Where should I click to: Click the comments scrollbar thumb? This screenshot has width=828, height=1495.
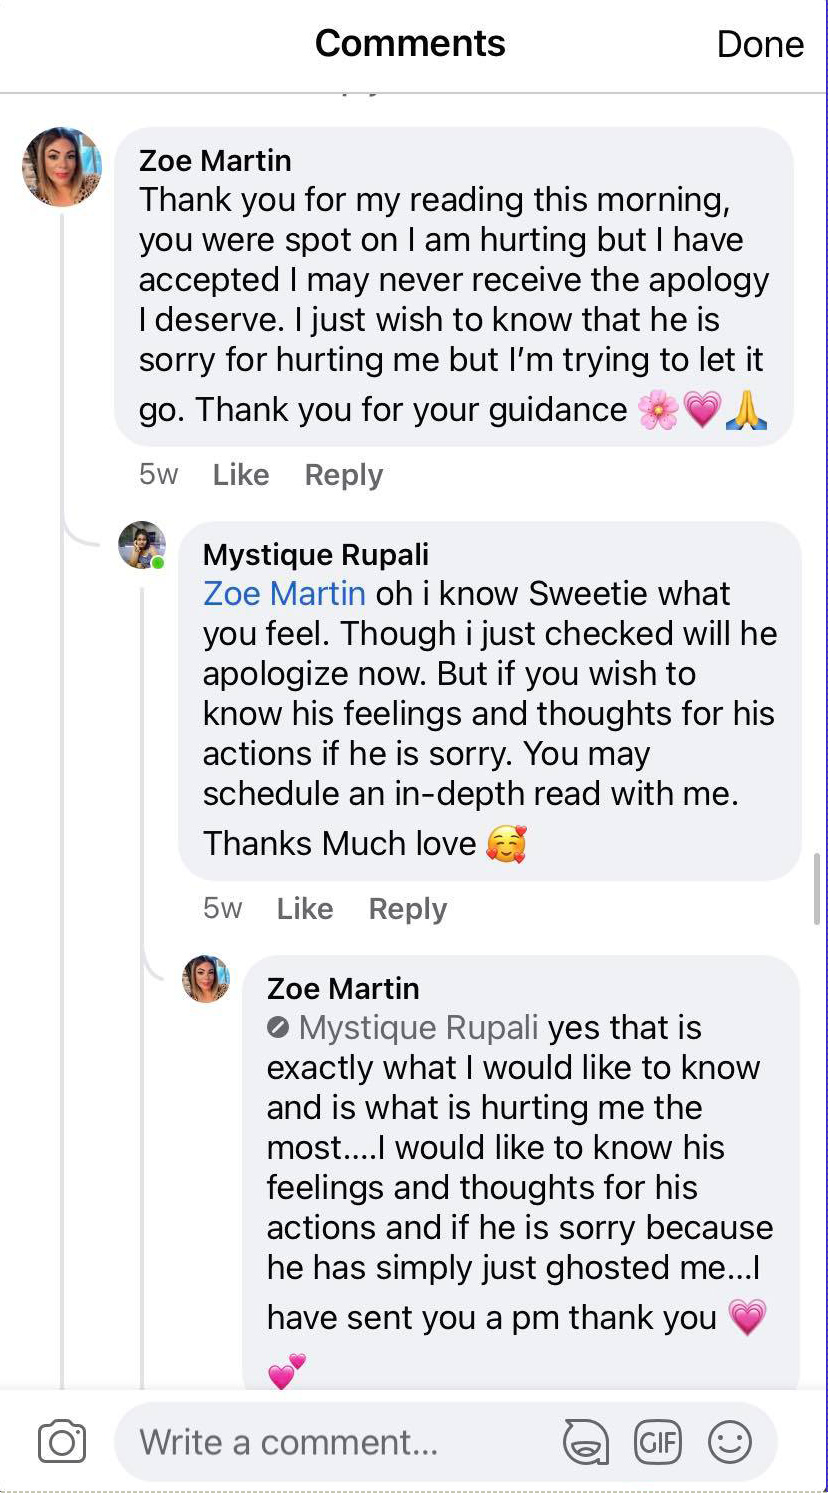(818, 888)
